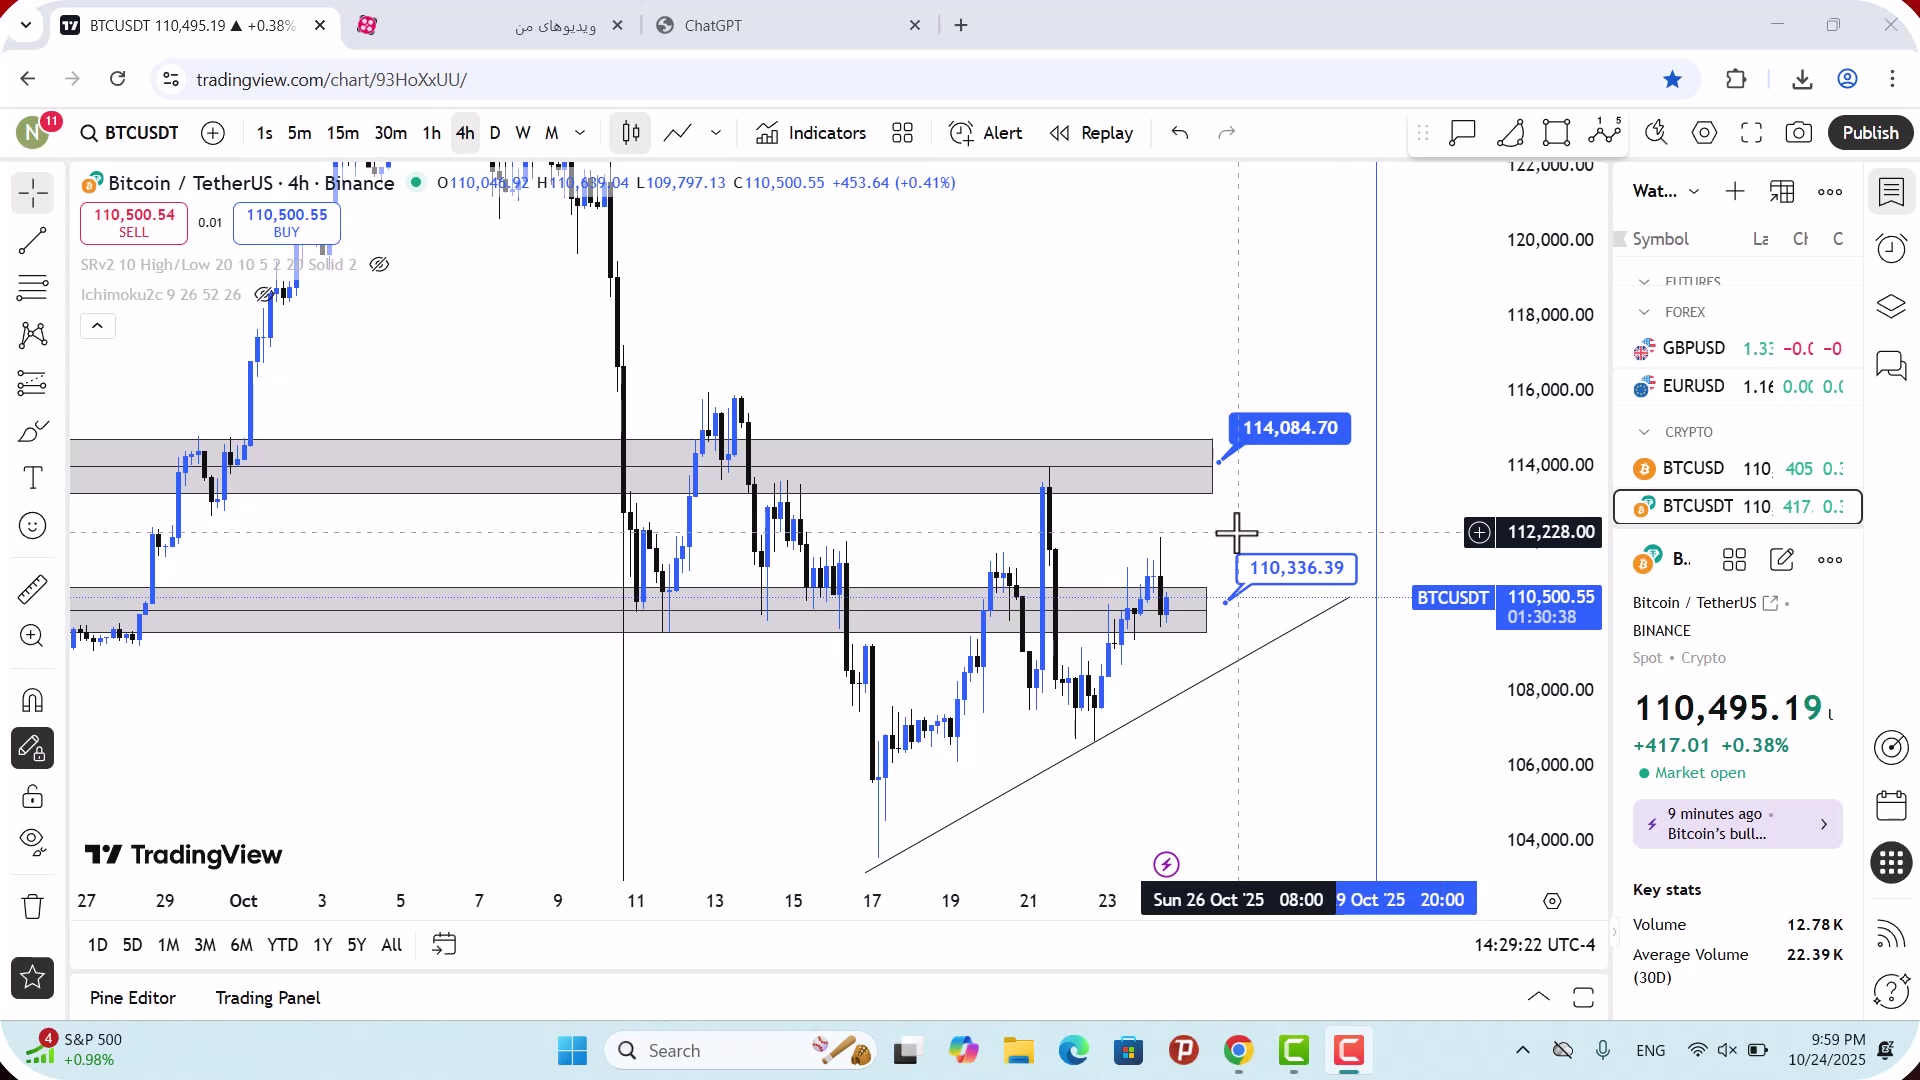
Task: Add symbol to the watchlist
Action: (x=1735, y=191)
